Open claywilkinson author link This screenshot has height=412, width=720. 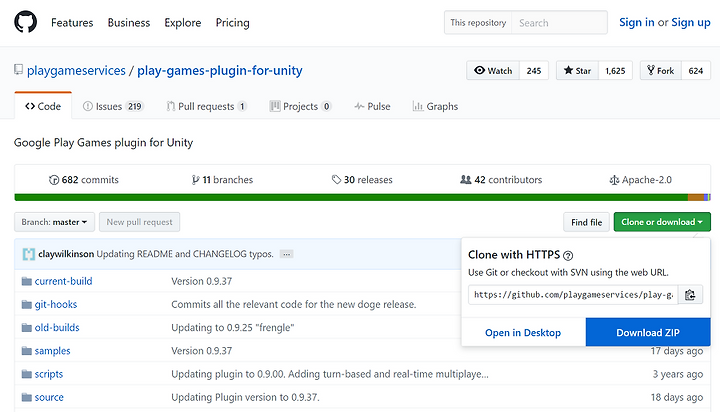click(66, 254)
